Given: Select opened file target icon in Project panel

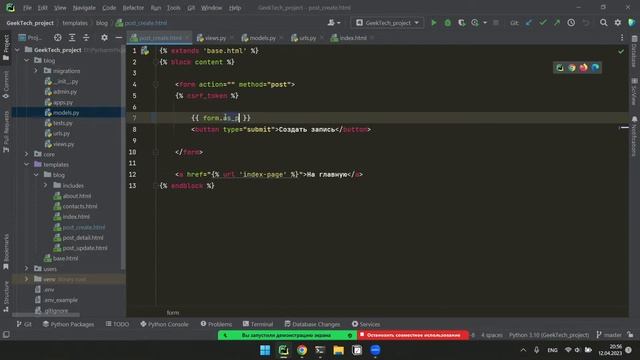Looking at the screenshot, I should (58, 38).
